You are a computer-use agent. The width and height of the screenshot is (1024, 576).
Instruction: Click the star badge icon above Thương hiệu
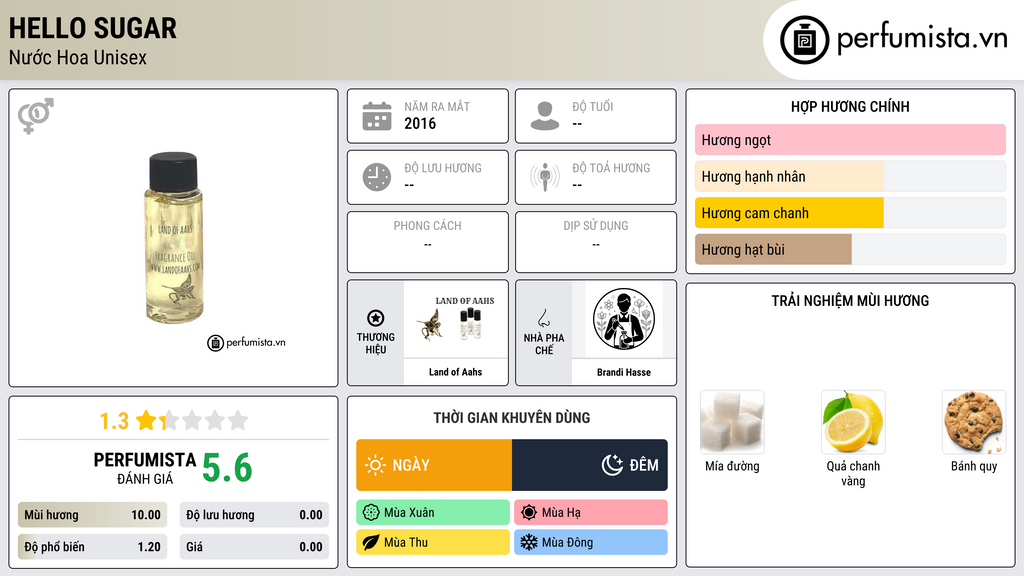[376, 318]
